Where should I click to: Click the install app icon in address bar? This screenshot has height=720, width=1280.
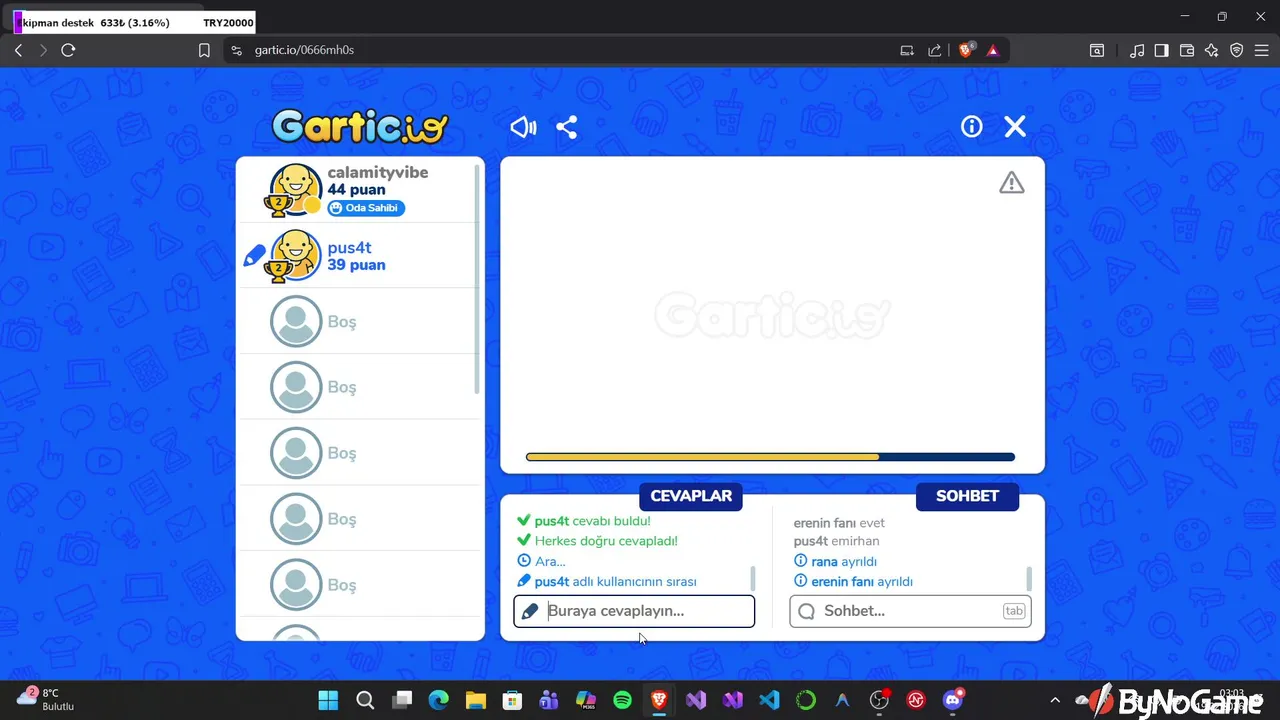click(907, 50)
